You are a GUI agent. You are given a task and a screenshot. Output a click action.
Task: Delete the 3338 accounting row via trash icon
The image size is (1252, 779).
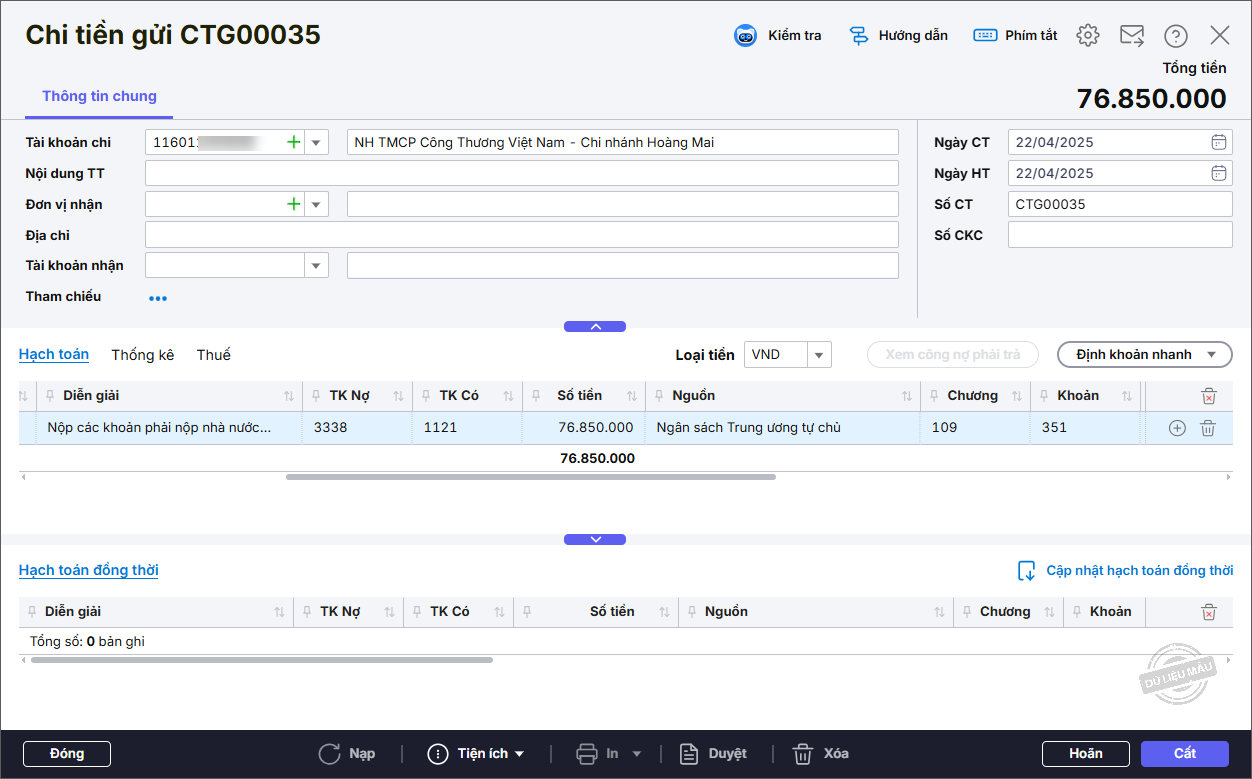(x=1207, y=428)
